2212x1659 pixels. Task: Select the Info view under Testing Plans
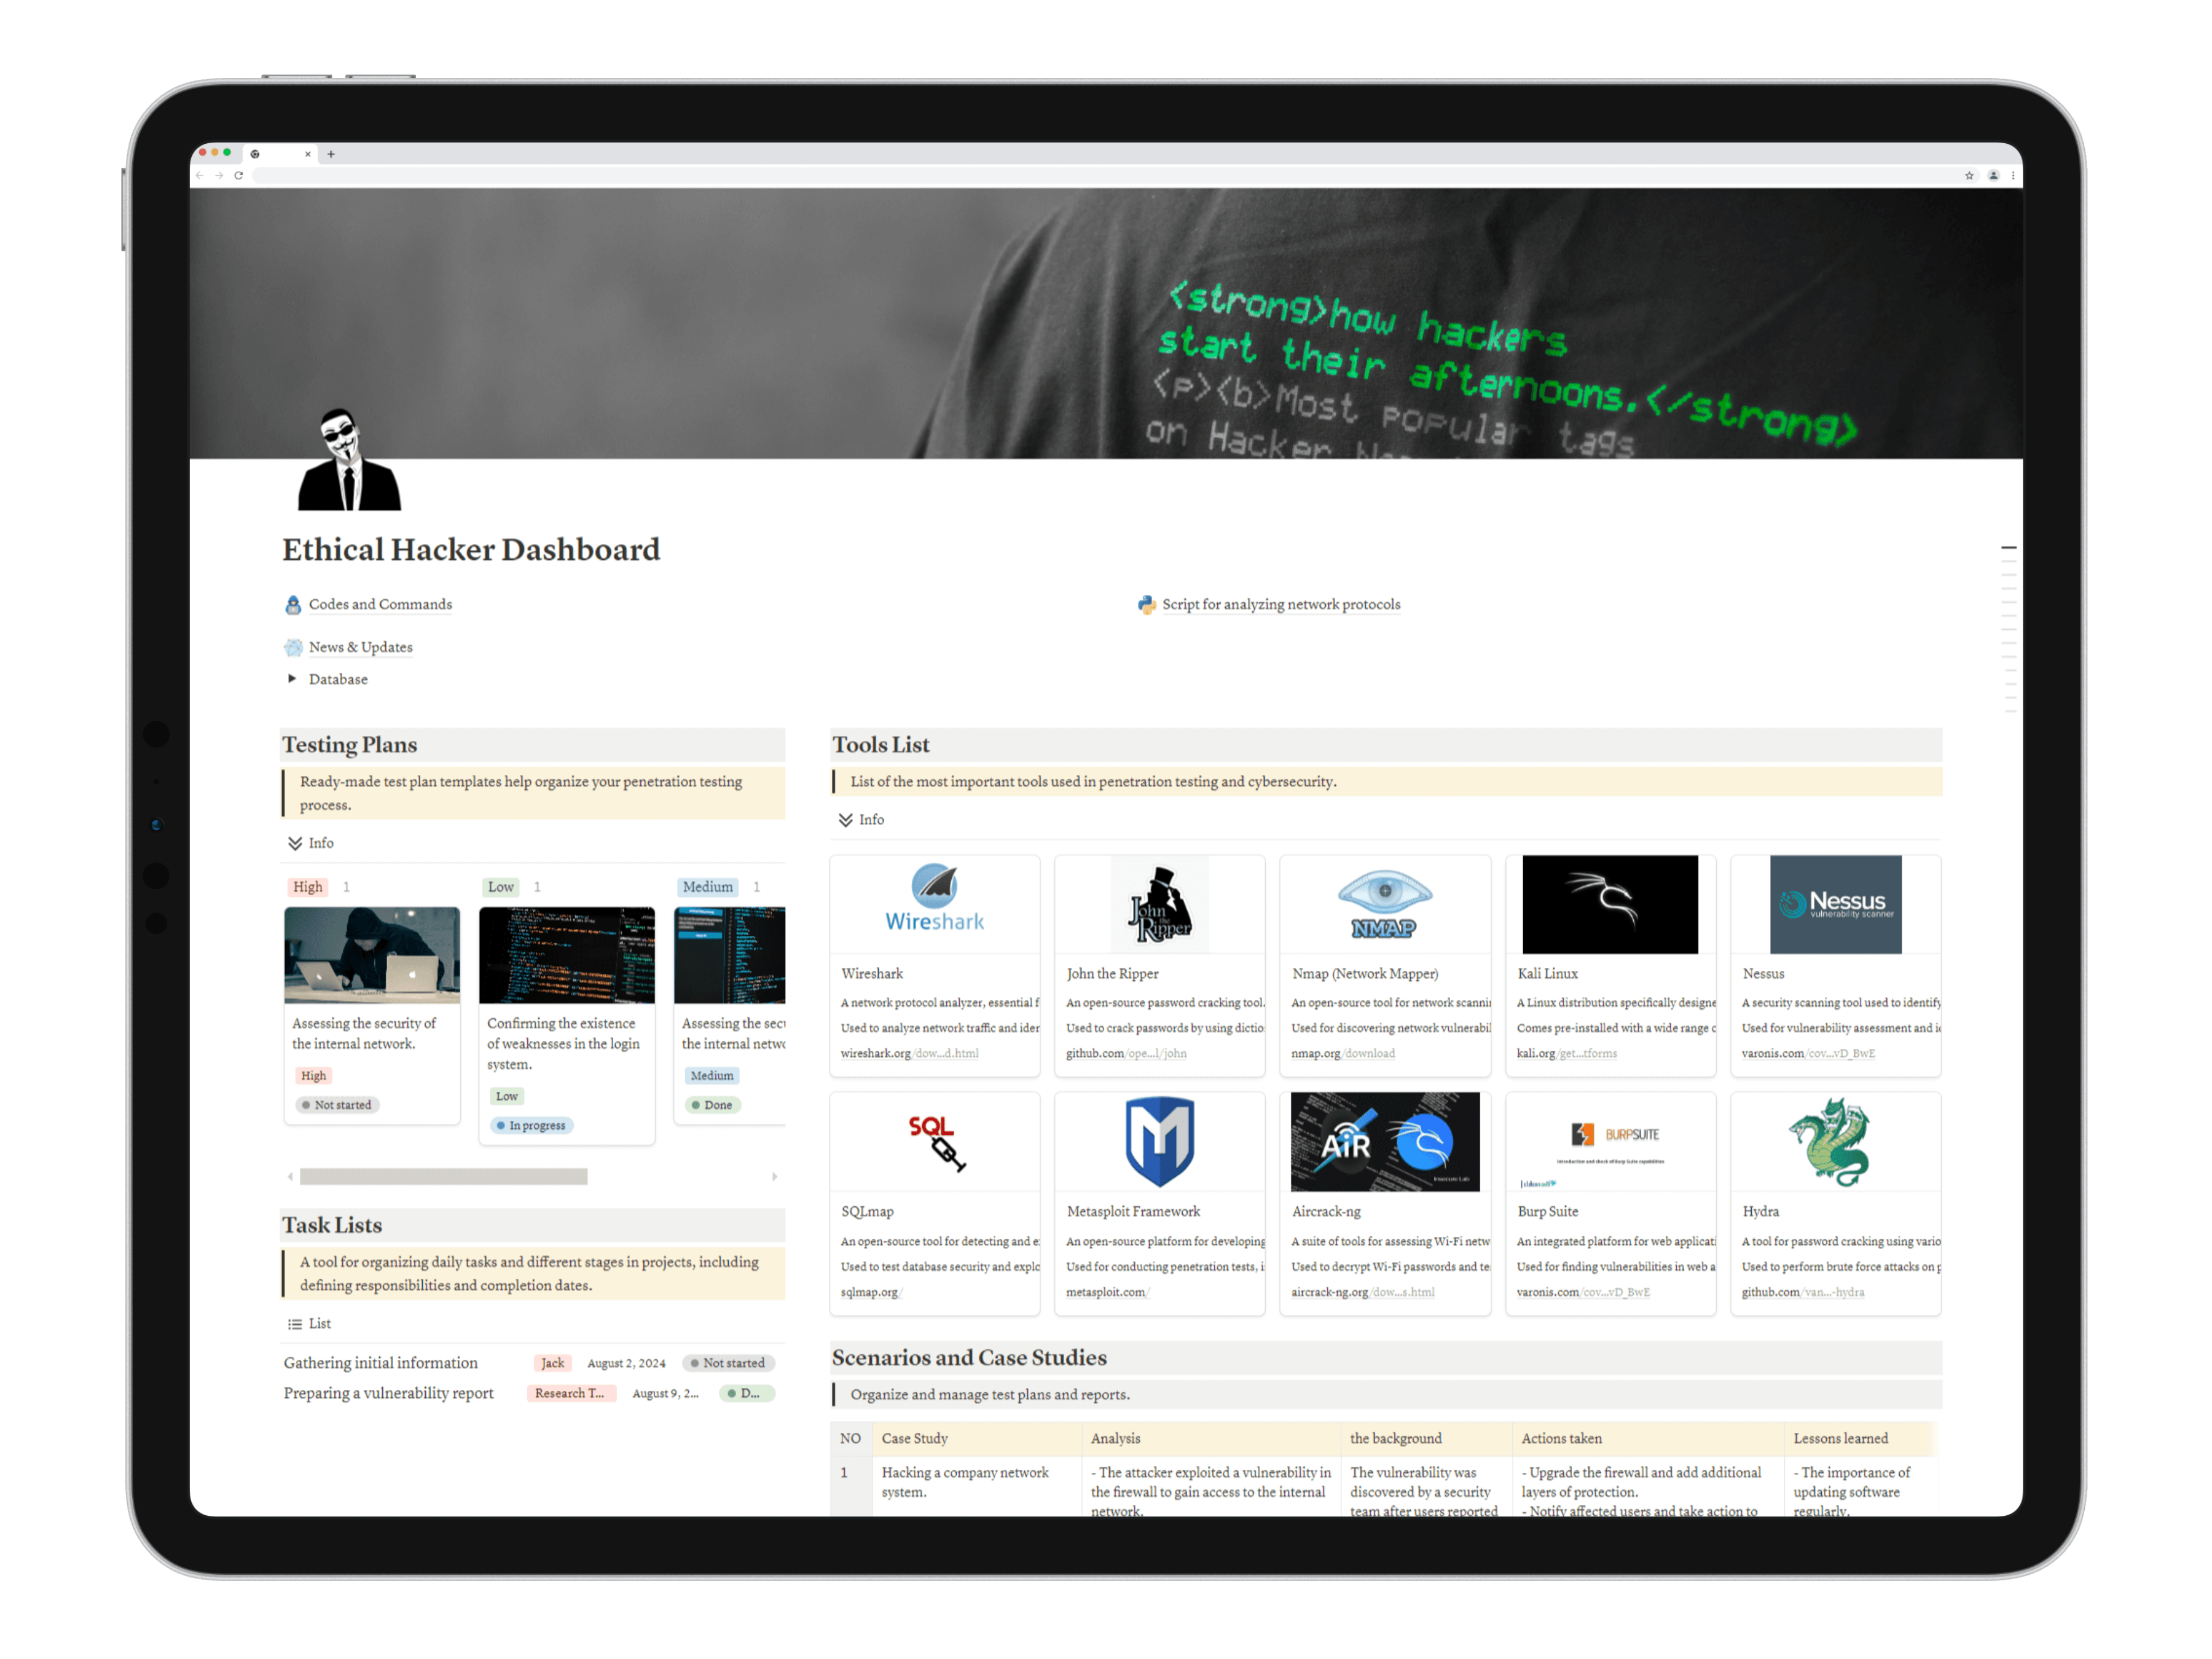click(x=311, y=843)
